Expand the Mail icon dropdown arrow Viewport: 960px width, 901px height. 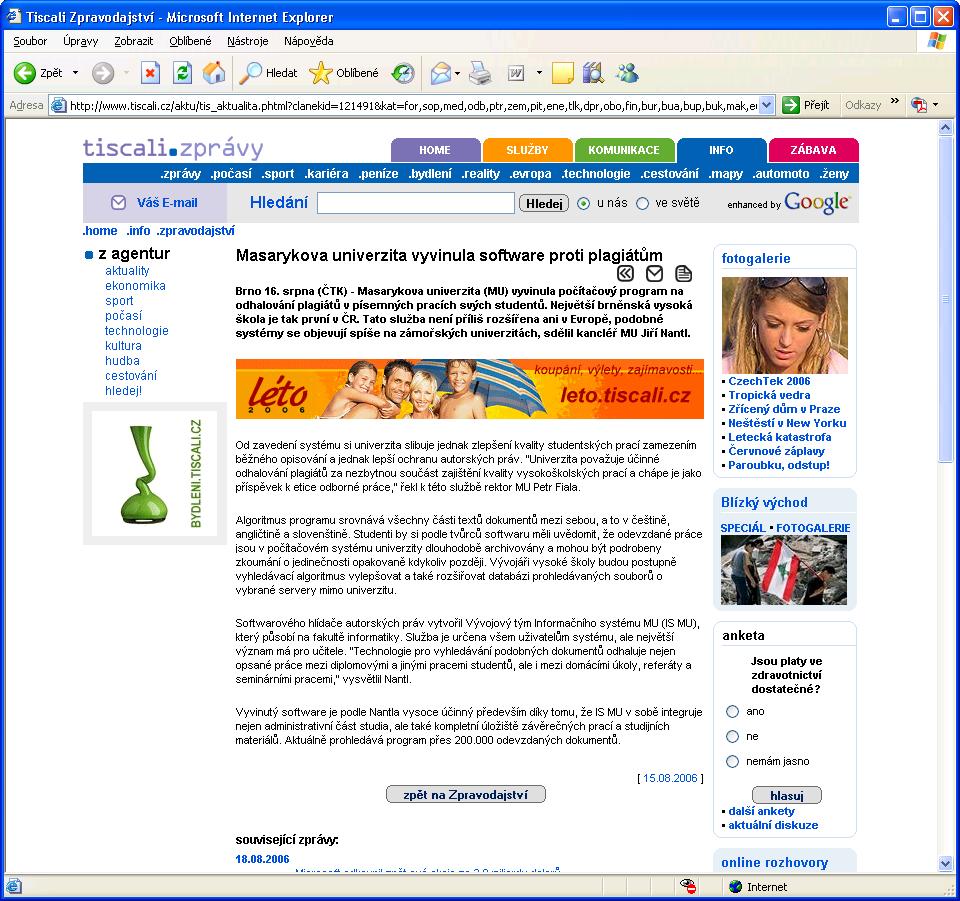coord(457,73)
